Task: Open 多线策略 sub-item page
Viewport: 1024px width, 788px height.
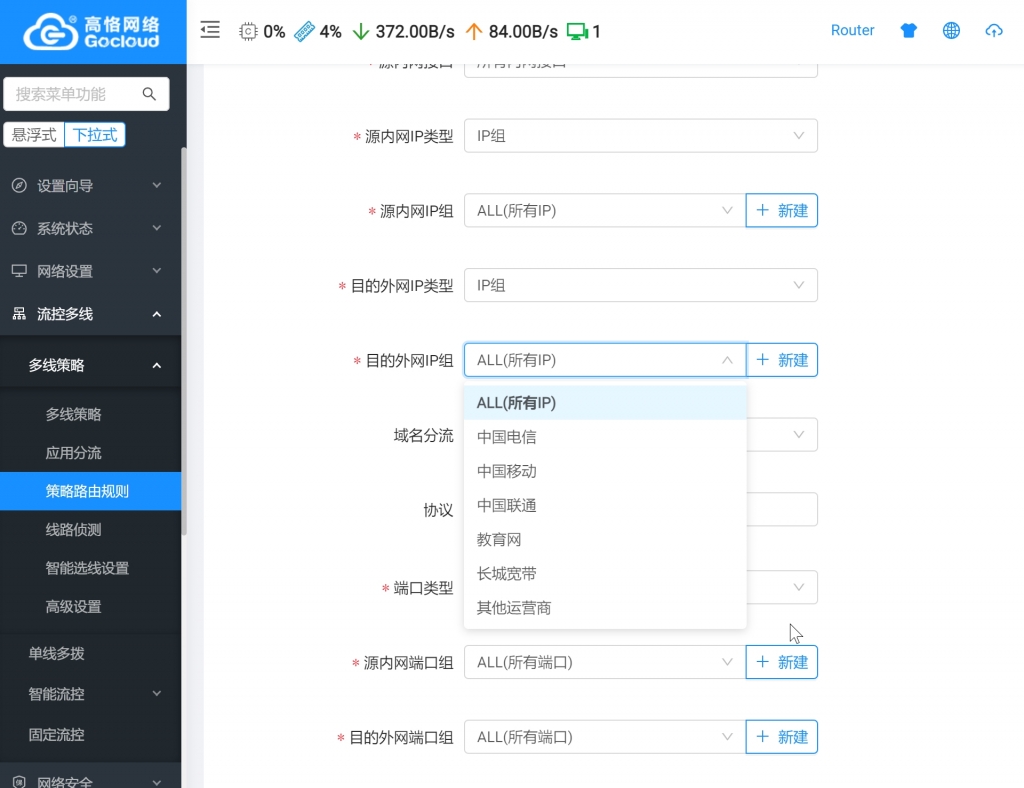Action: [x=90, y=414]
